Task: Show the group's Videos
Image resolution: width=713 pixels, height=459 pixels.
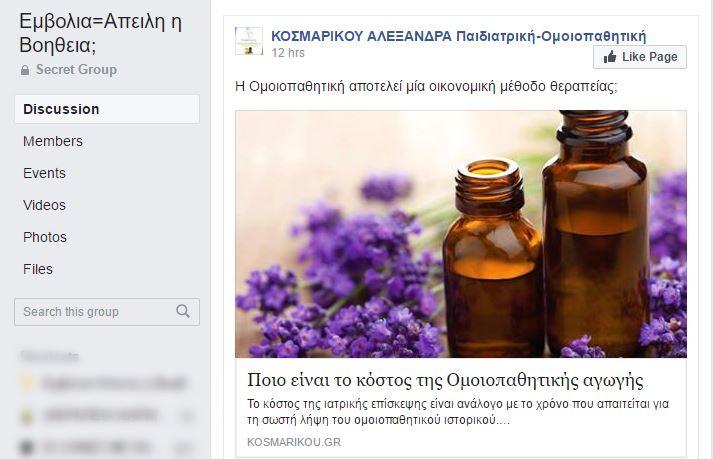Action: (x=44, y=205)
